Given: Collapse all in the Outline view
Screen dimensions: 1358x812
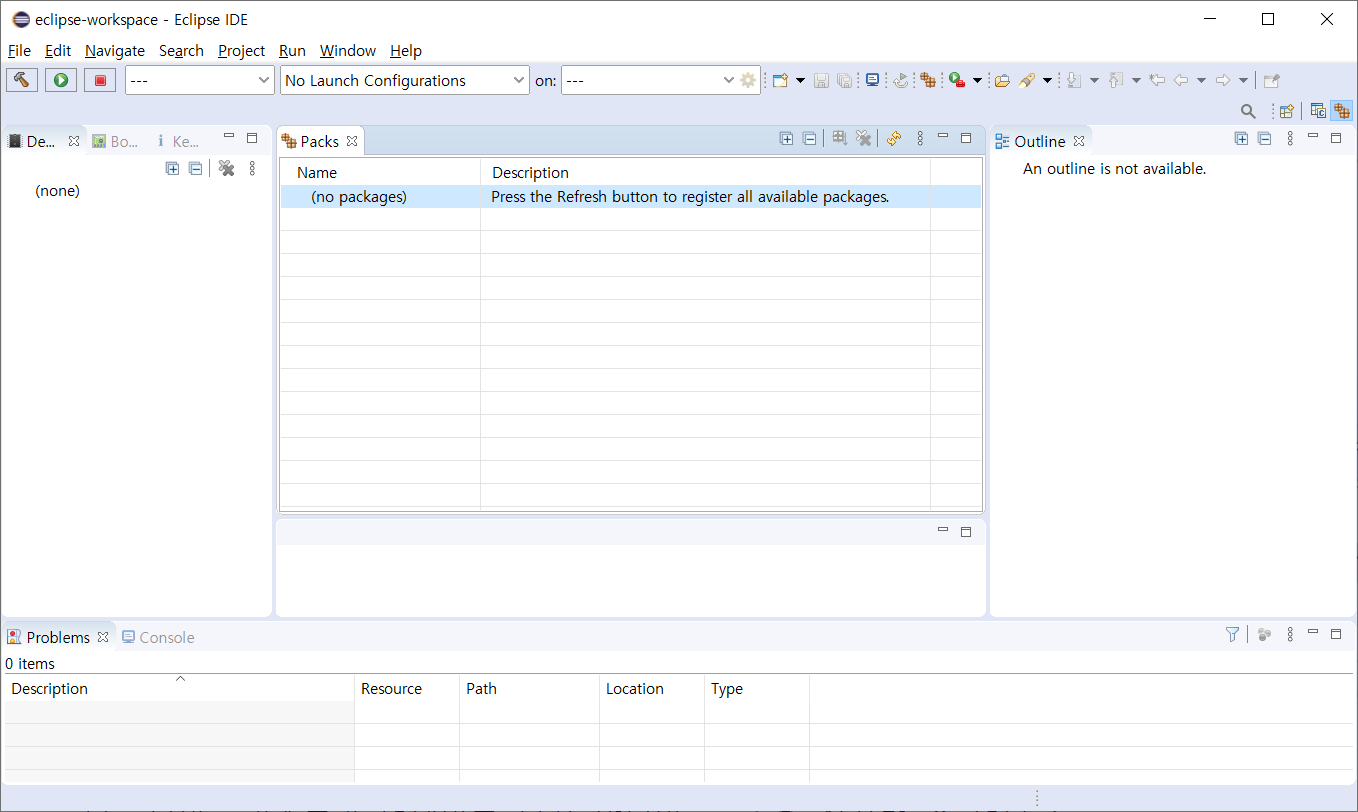Looking at the screenshot, I should click(x=1264, y=139).
